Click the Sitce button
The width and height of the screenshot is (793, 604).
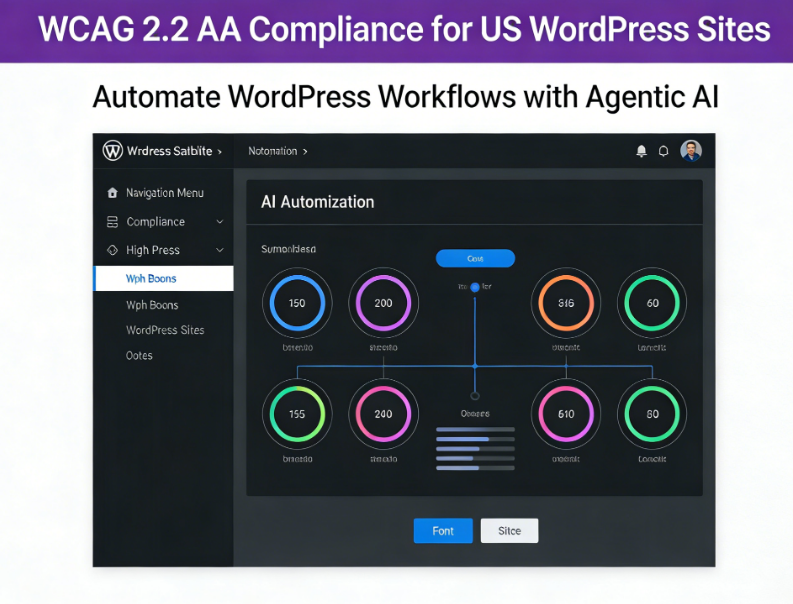pyautogui.click(x=509, y=531)
